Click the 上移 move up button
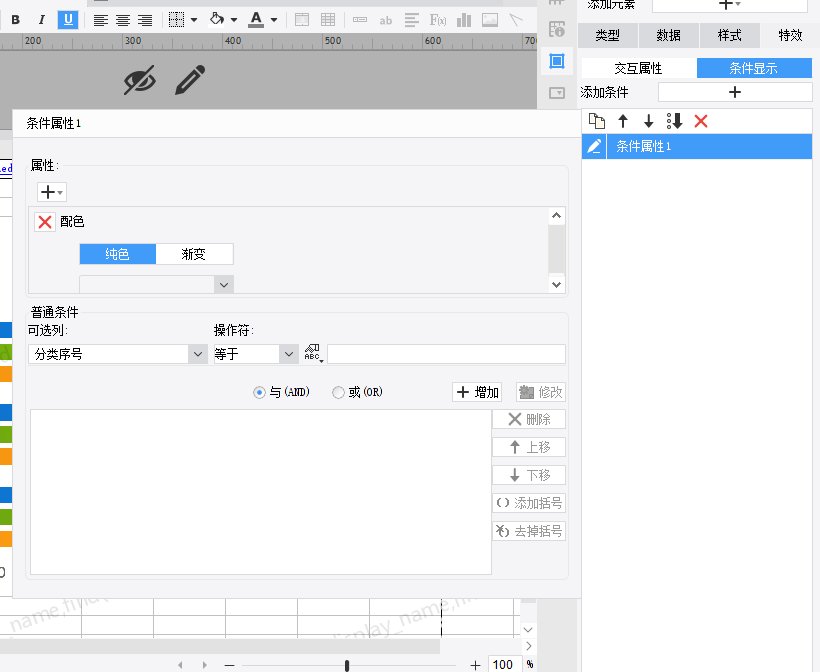The height and width of the screenshot is (672, 820). click(529, 447)
